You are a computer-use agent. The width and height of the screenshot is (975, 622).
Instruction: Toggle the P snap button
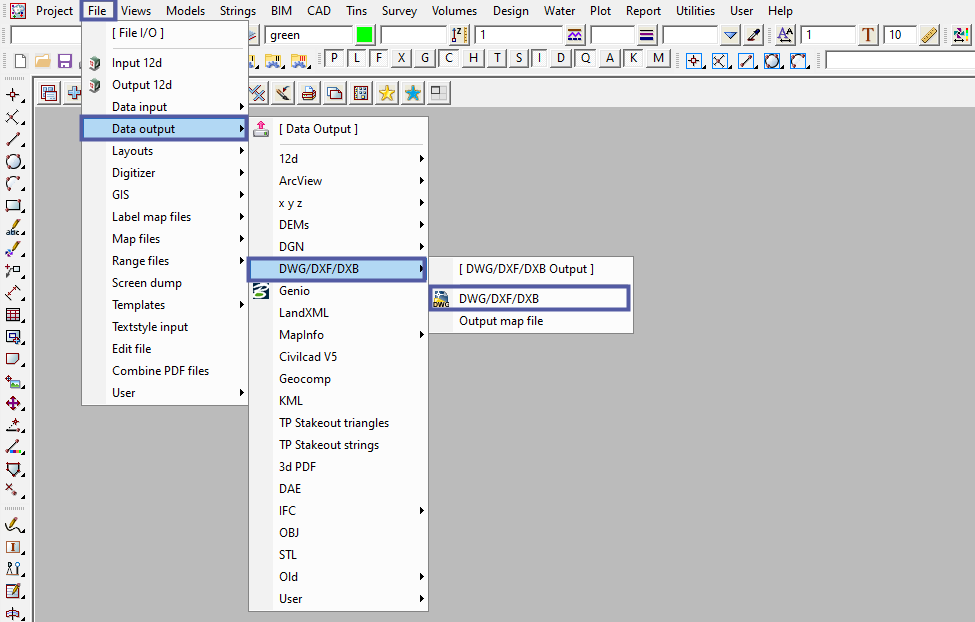pos(332,58)
